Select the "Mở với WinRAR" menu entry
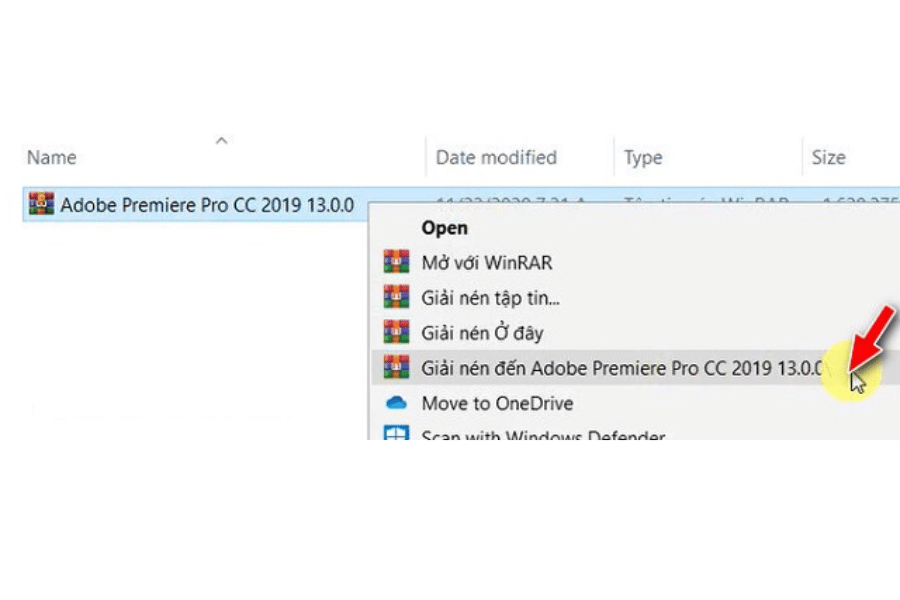This screenshot has width=900, height=600. (486, 263)
